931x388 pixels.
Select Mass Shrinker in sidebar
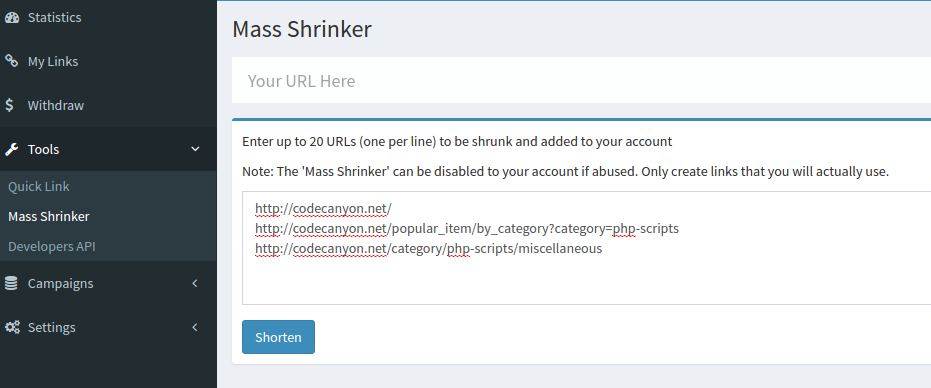49,216
